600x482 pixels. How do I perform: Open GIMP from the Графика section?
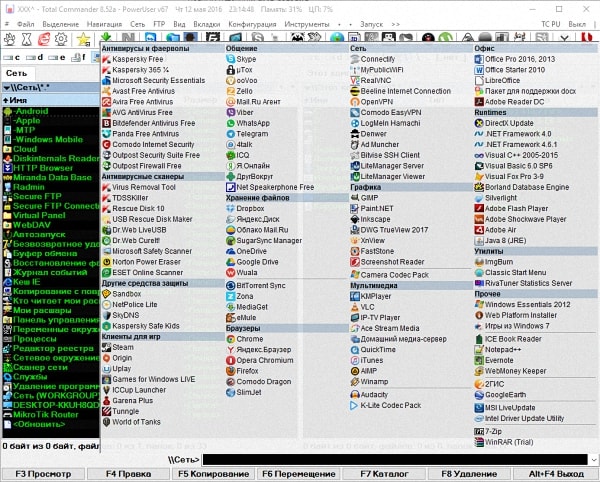pyautogui.click(x=369, y=198)
